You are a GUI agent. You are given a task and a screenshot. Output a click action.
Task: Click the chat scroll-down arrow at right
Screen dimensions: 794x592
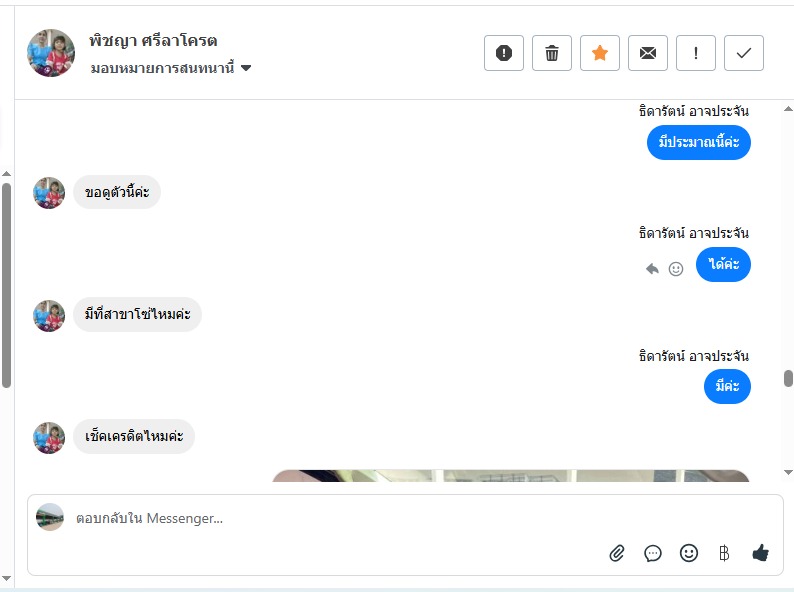tap(788, 472)
